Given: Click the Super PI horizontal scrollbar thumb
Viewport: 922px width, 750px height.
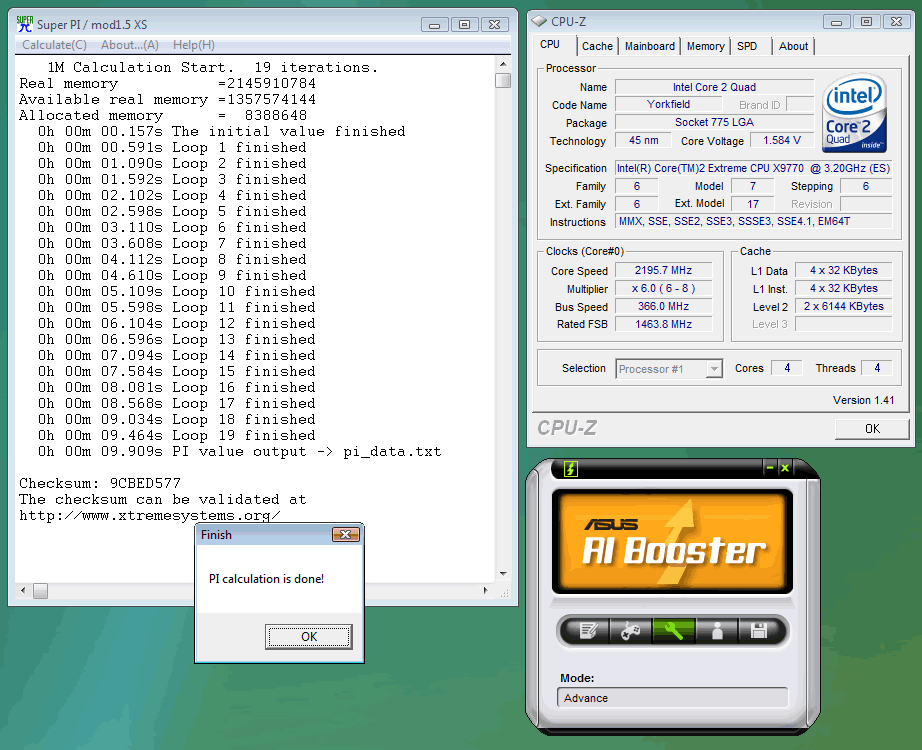Looking at the screenshot, I should (x=41, y=591).
